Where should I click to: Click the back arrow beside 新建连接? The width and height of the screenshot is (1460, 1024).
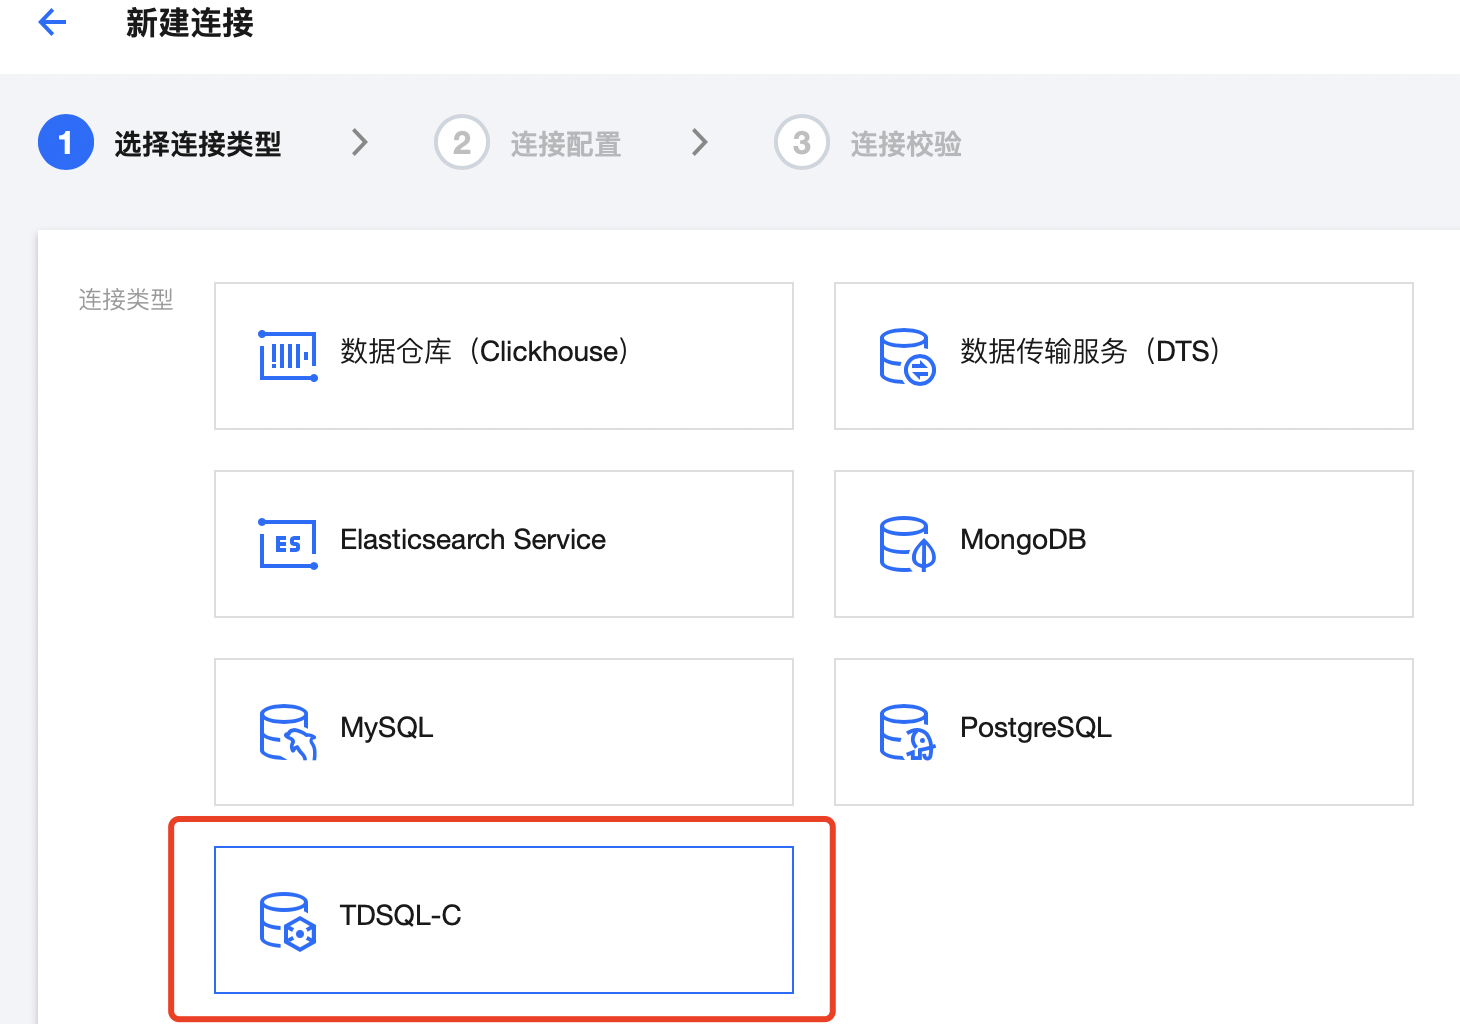pos(52,22)
